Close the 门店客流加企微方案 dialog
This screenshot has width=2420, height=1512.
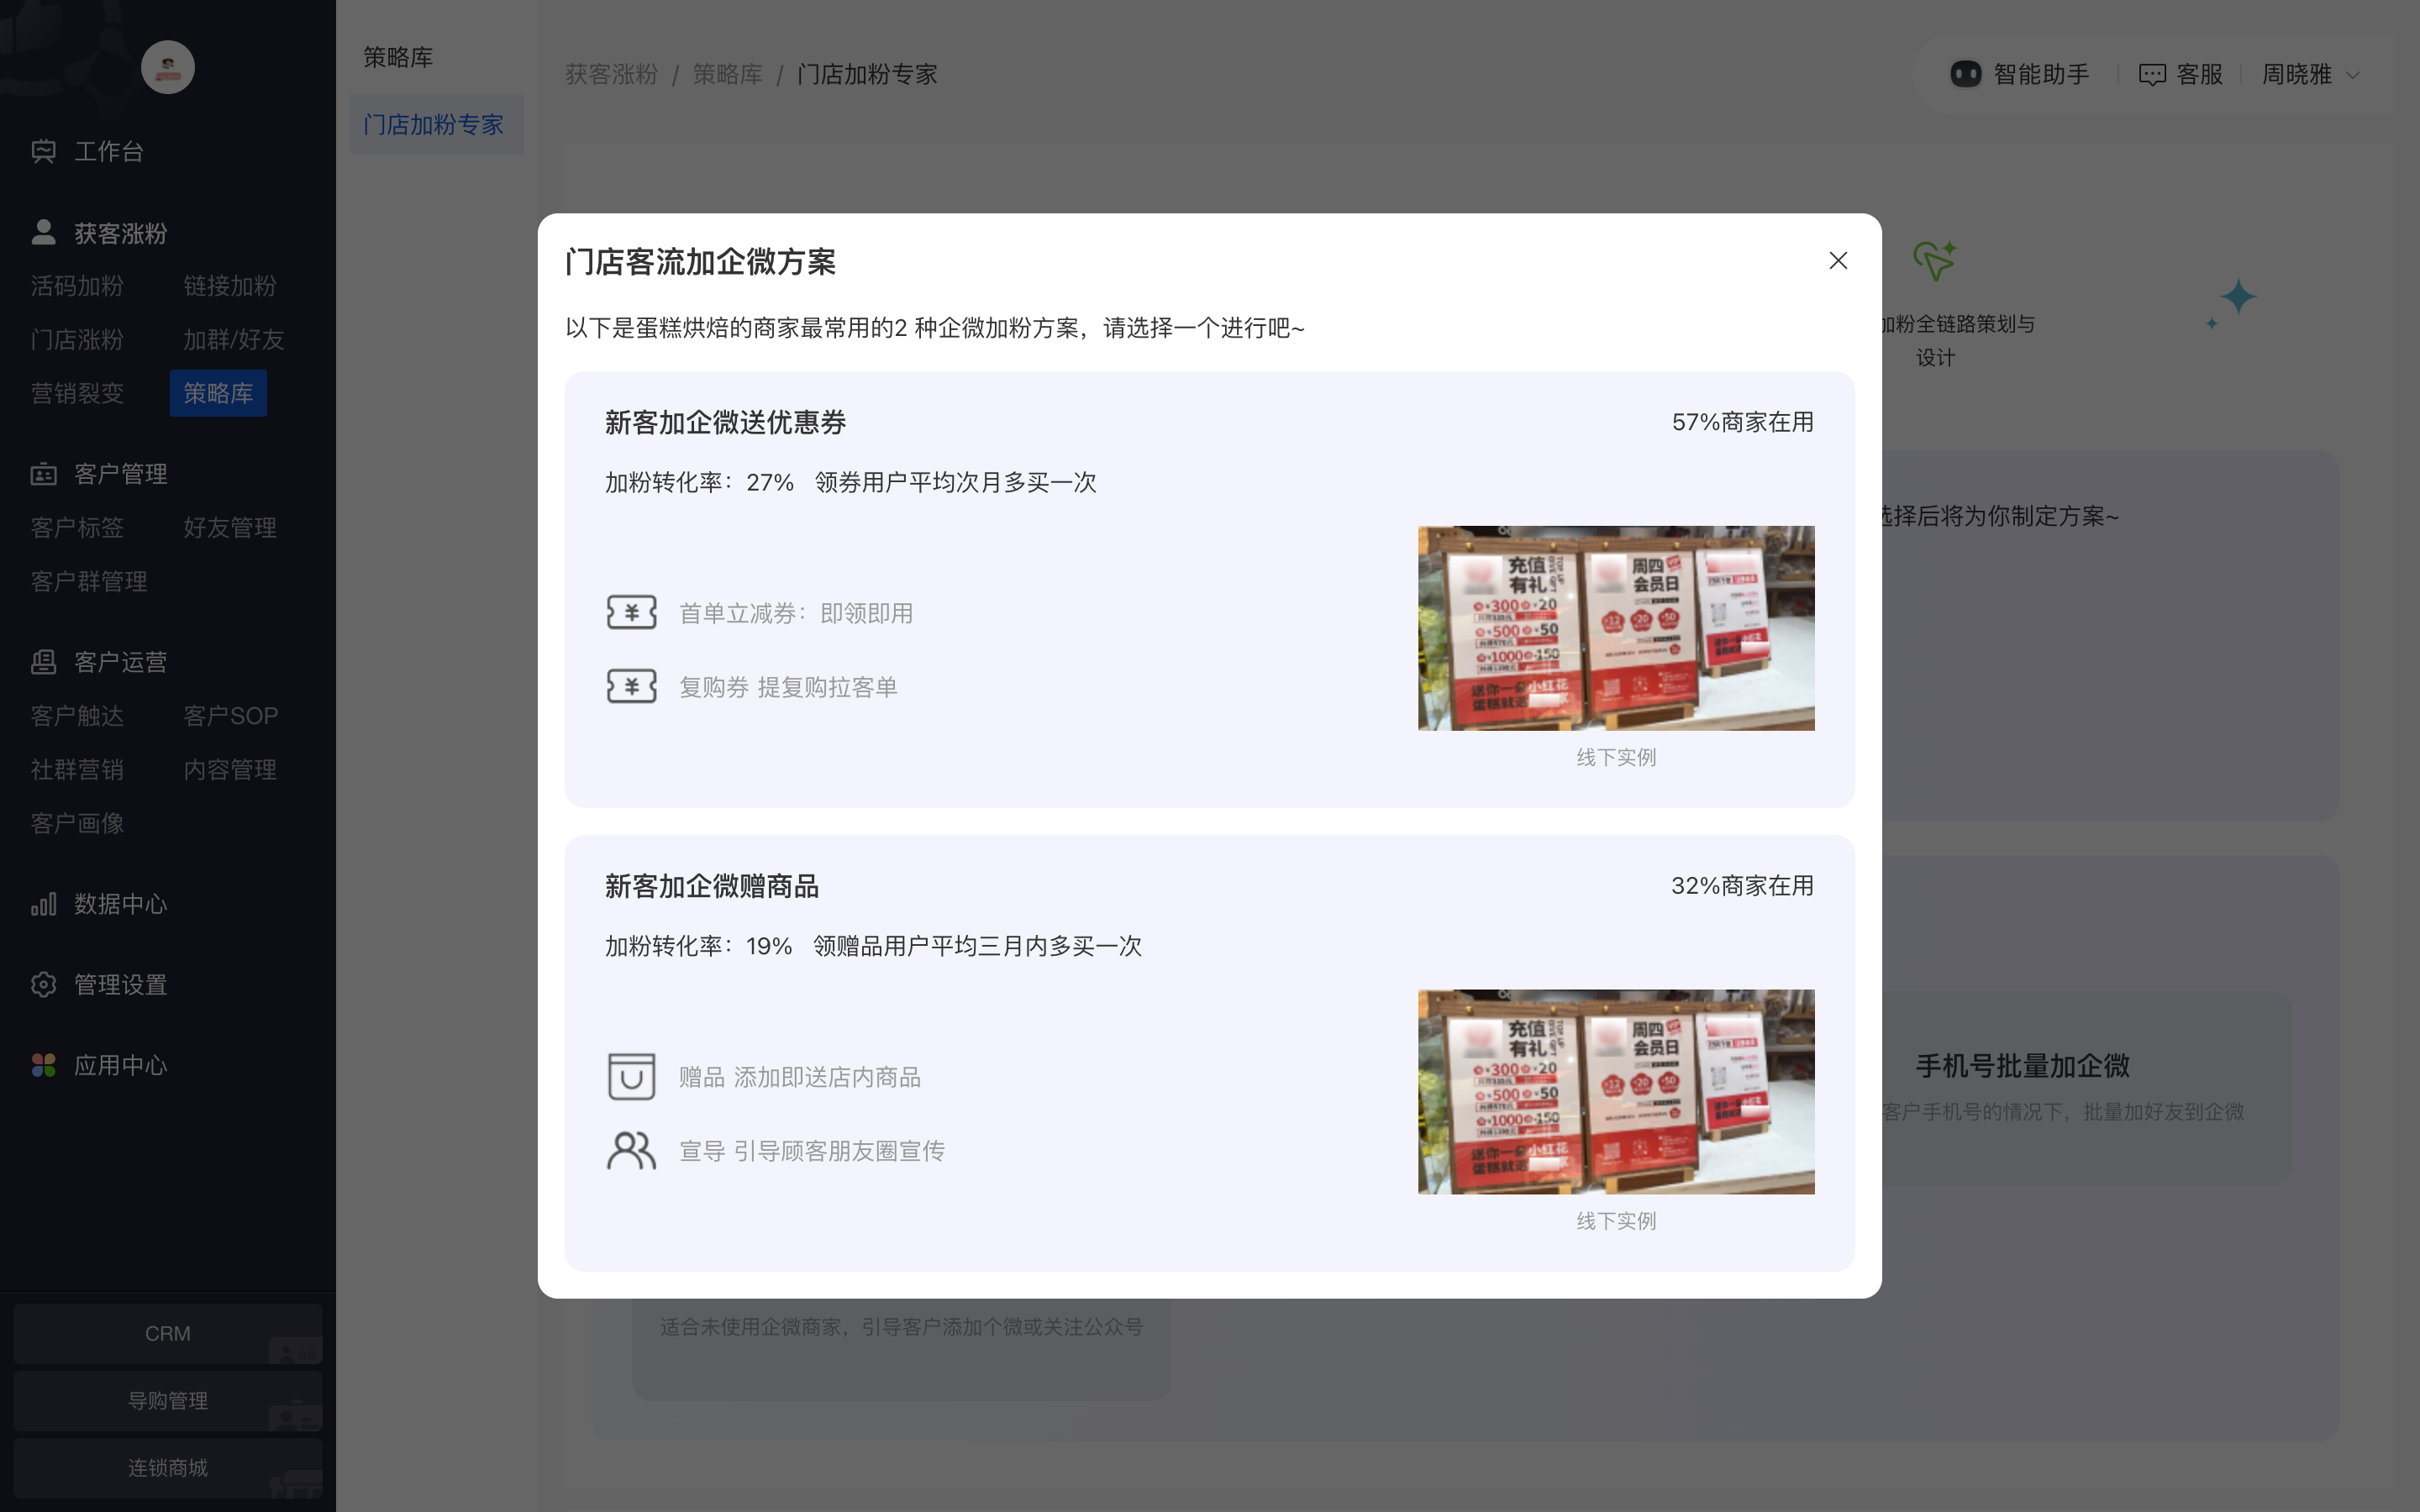(1838, 260)
